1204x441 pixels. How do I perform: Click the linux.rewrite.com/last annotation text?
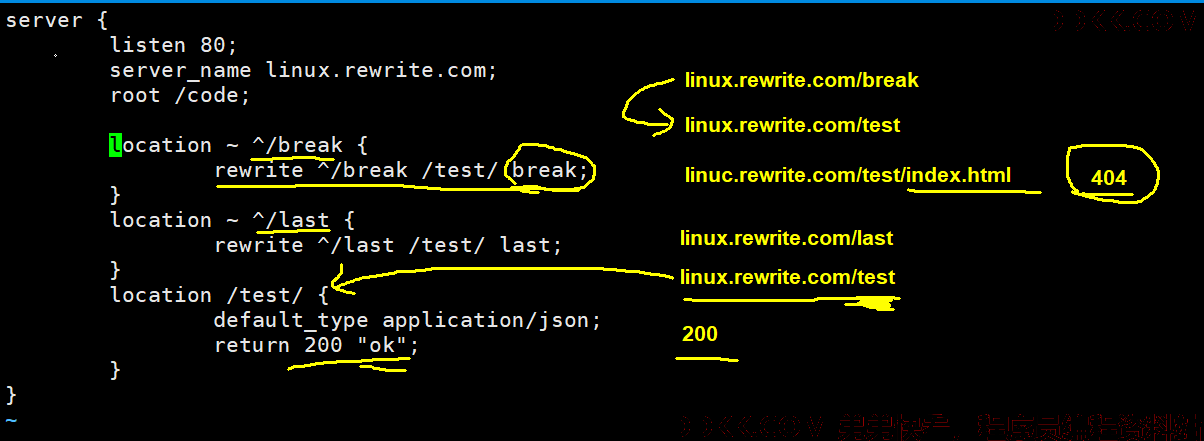click(x=787, y=239)
